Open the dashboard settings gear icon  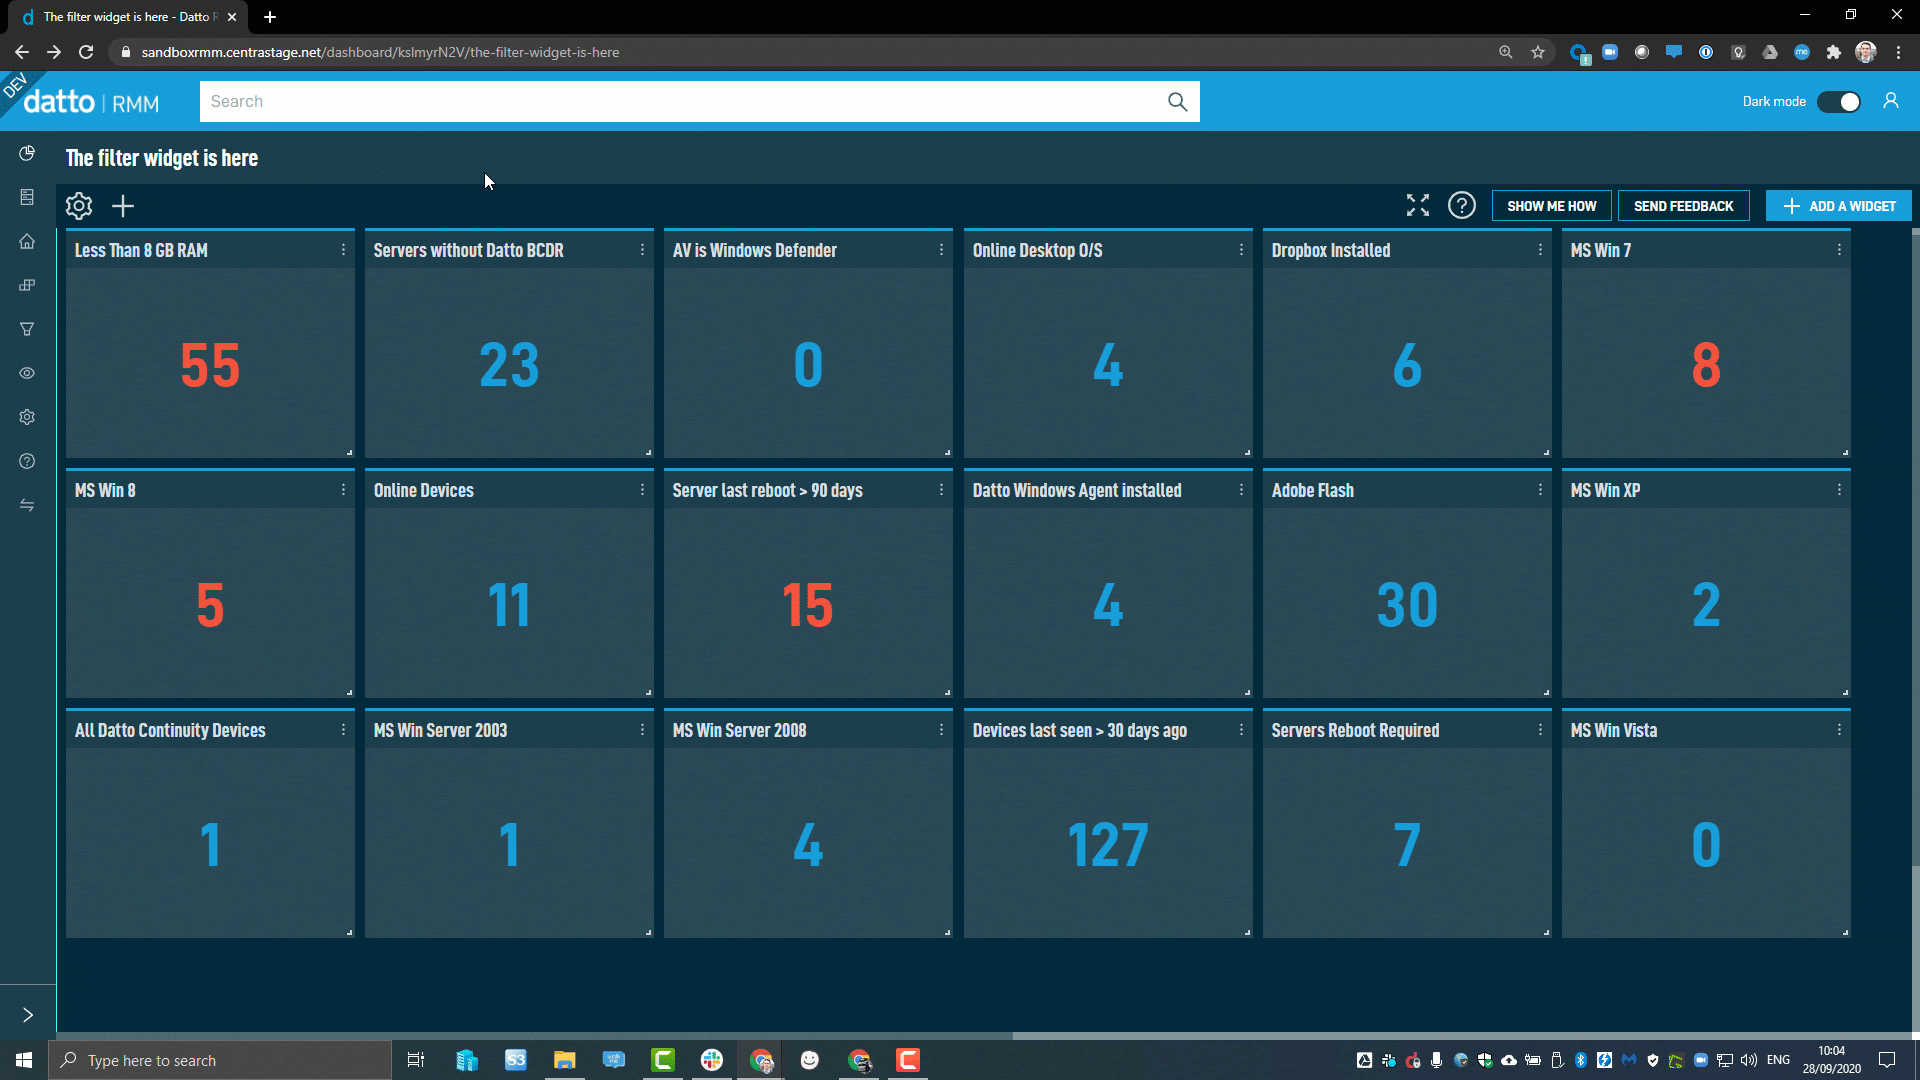point(79,206)
